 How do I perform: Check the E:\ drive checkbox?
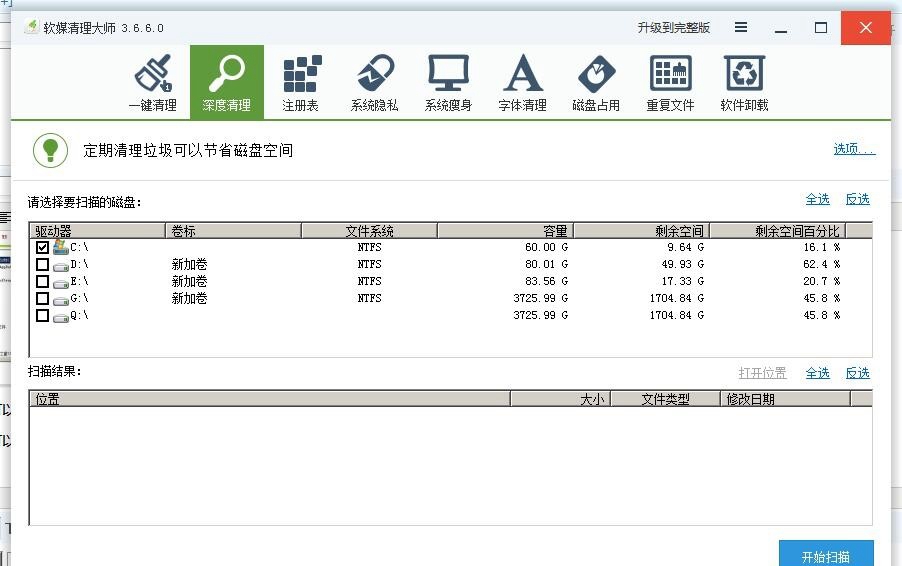coord(42,281)
